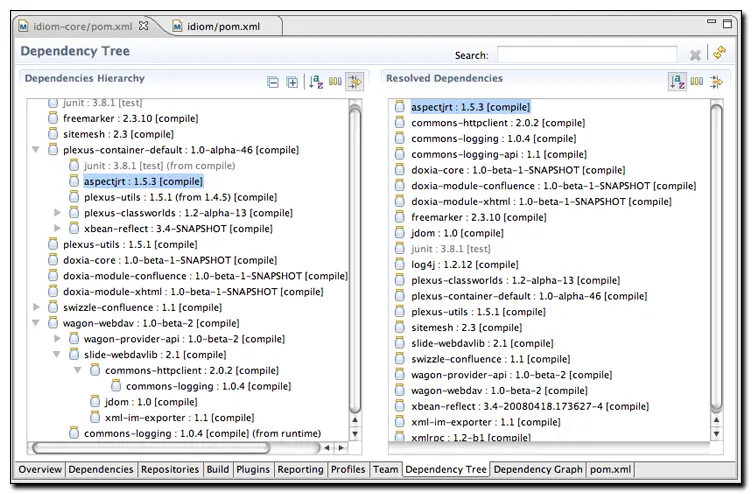Select doxia-module-xhtml in Dependencies Hierarchy
The image size is (752, 494).
[x=193, y=292]
